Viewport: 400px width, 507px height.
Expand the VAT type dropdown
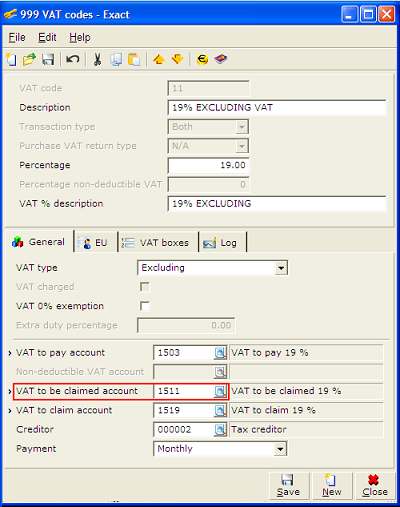[281, 268]
